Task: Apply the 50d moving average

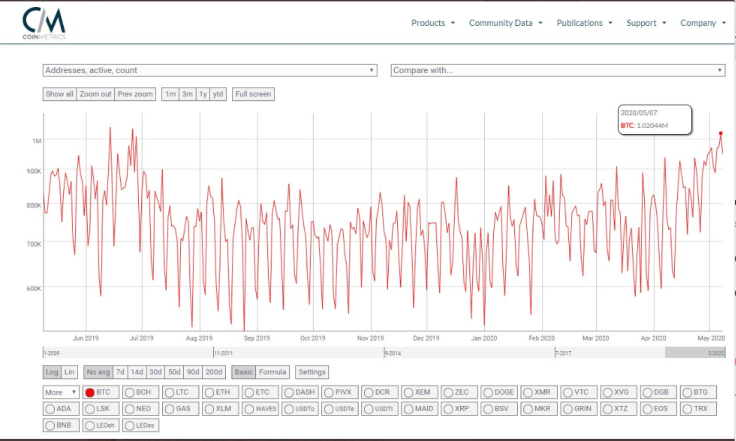Action: click(x=174, y=372)
